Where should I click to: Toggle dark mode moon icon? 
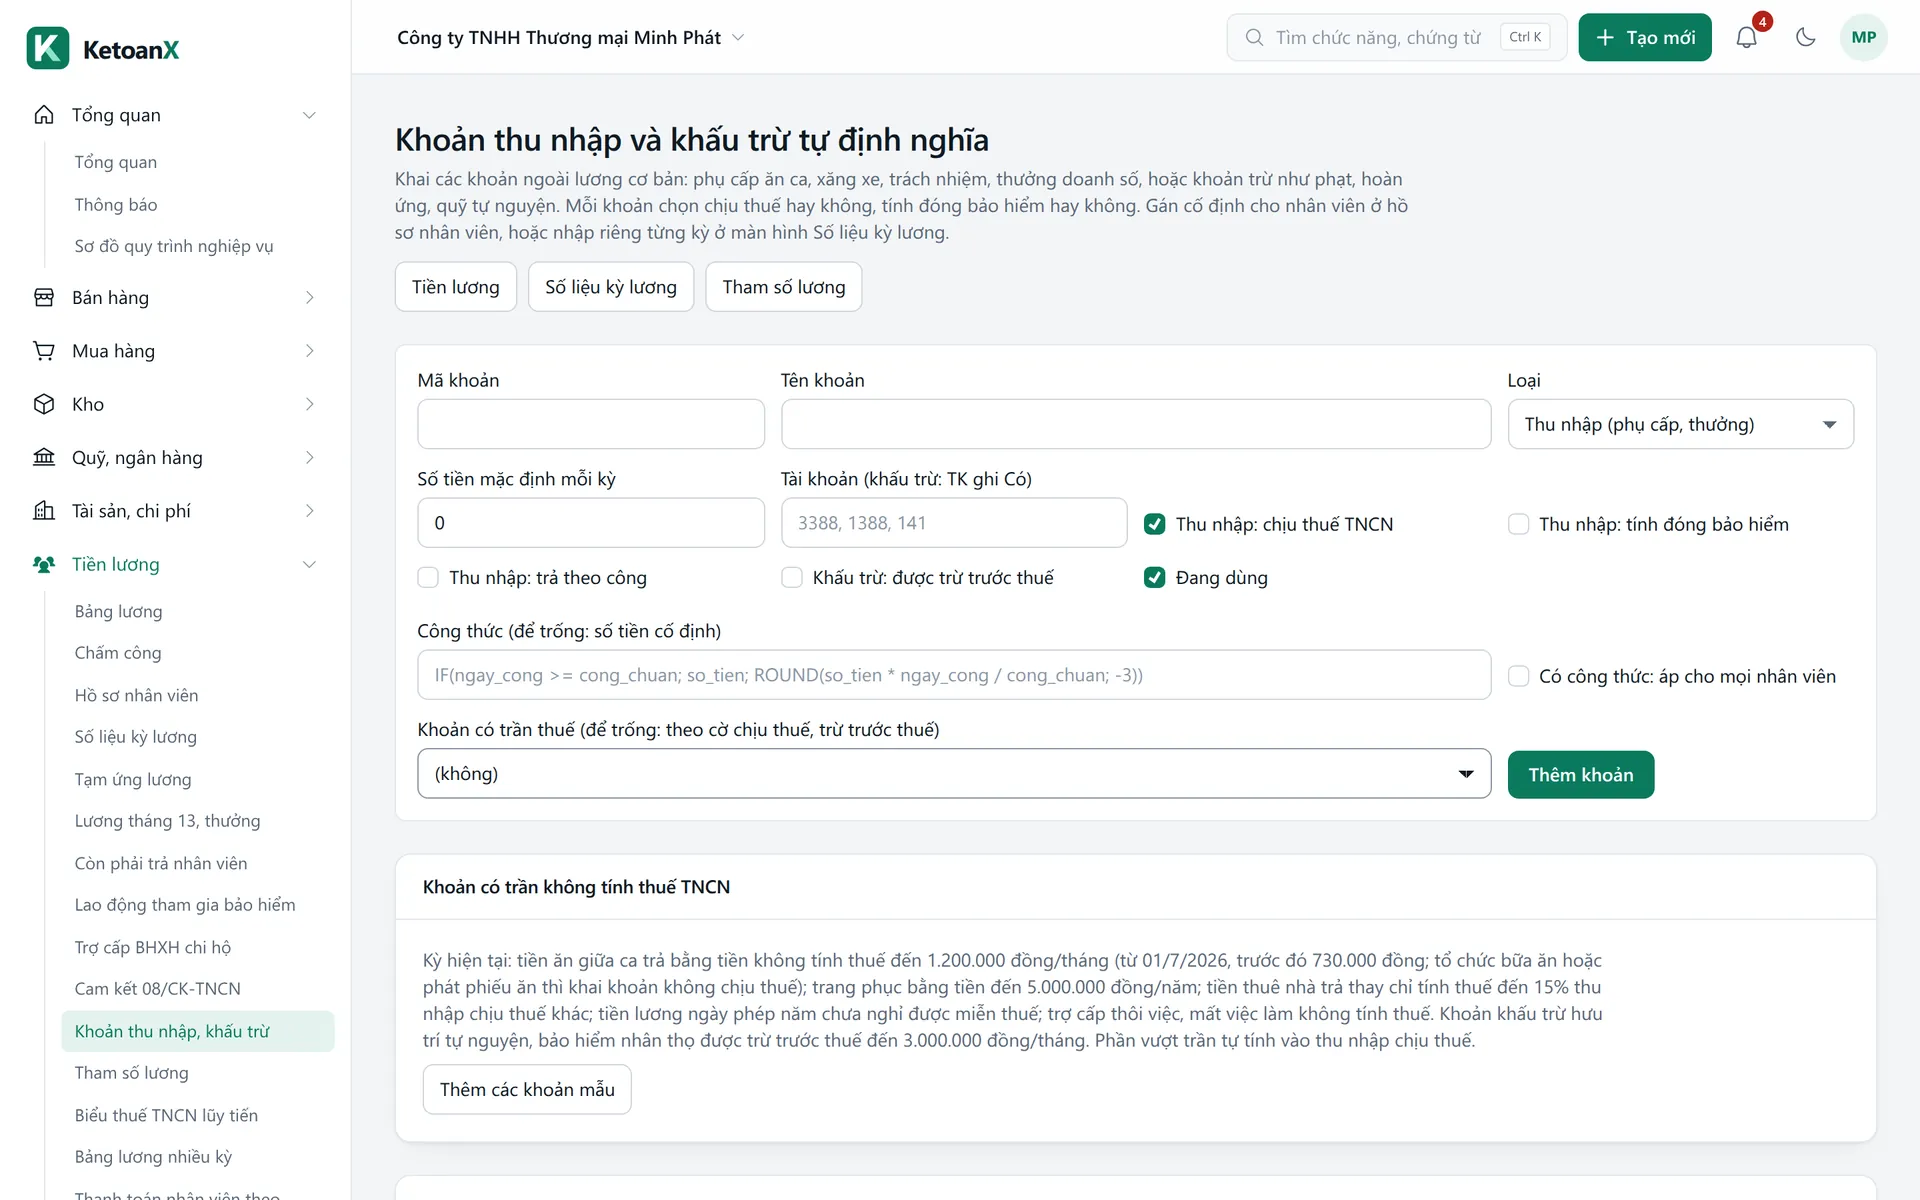tap(1805, 38)
